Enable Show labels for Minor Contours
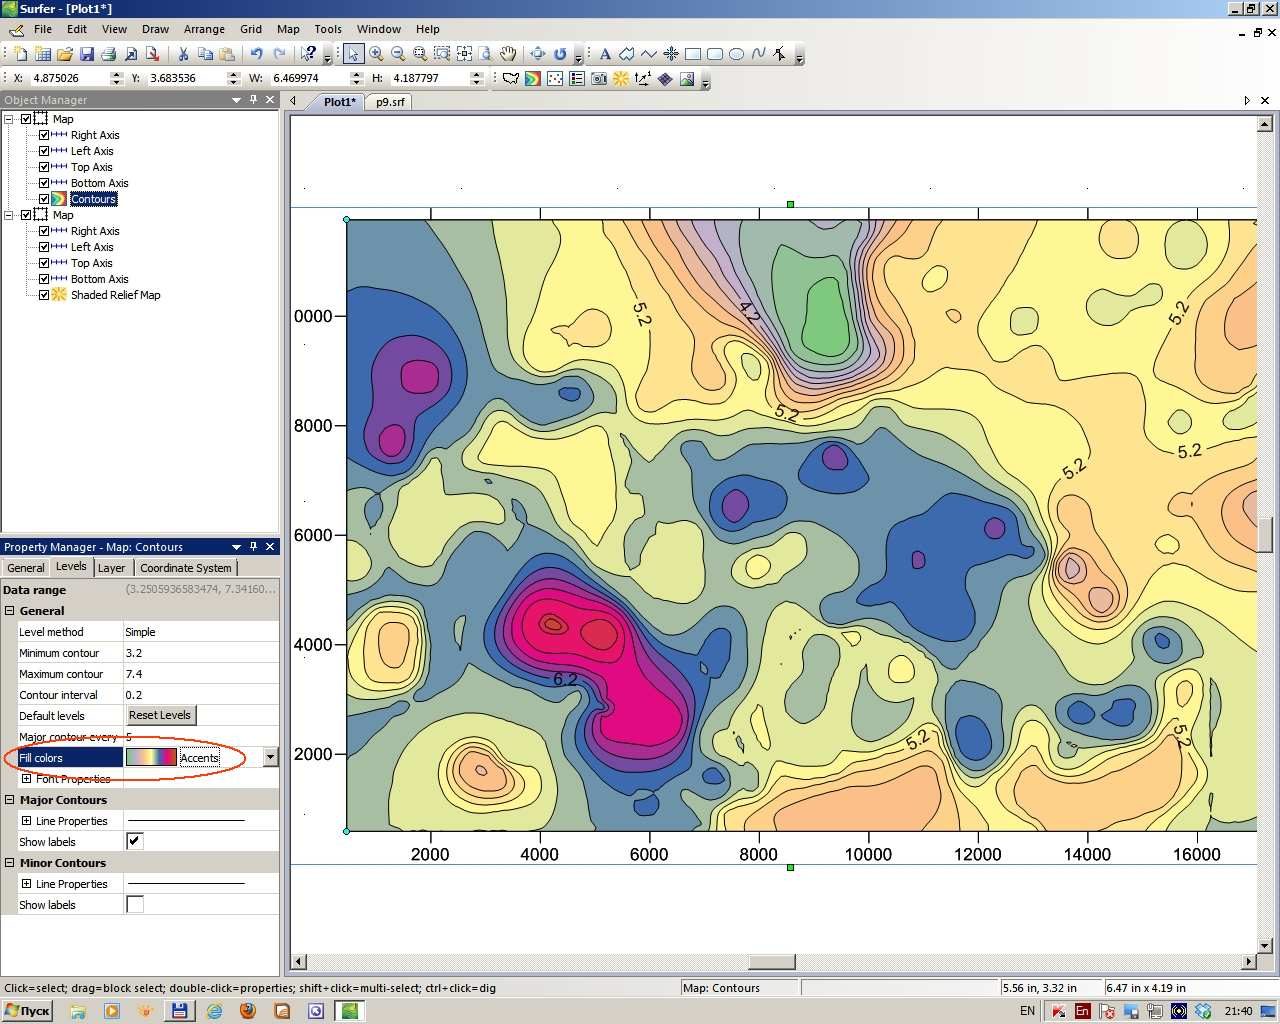 135,904
